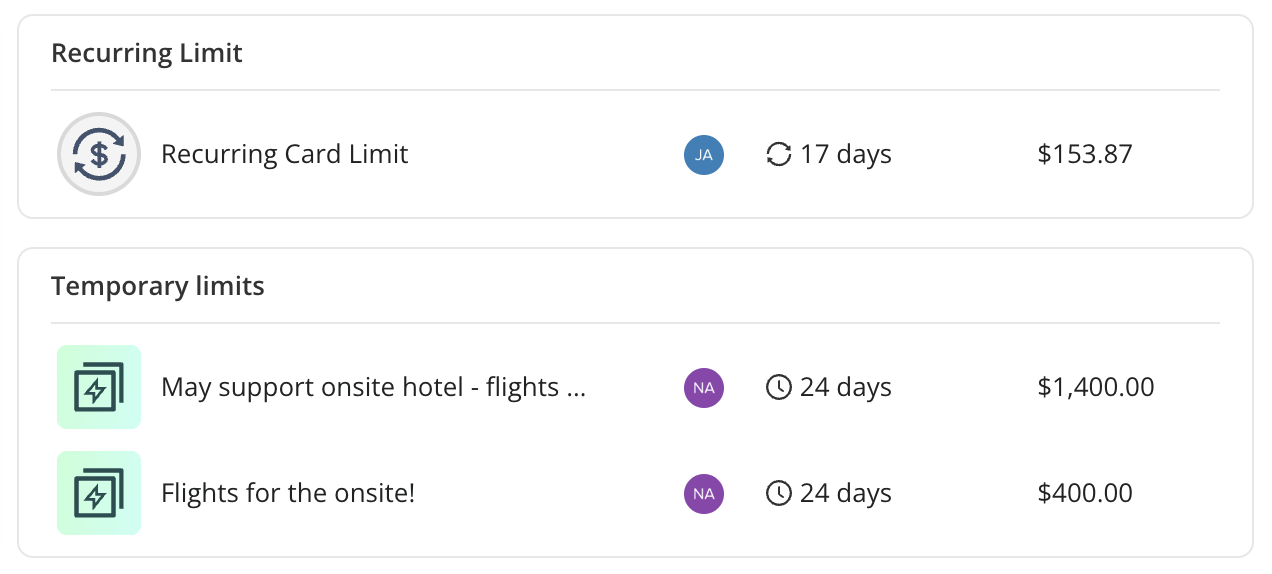Open the Recurring Card Limit entry
Viewport: 1272px width, 574px height.
285,154
